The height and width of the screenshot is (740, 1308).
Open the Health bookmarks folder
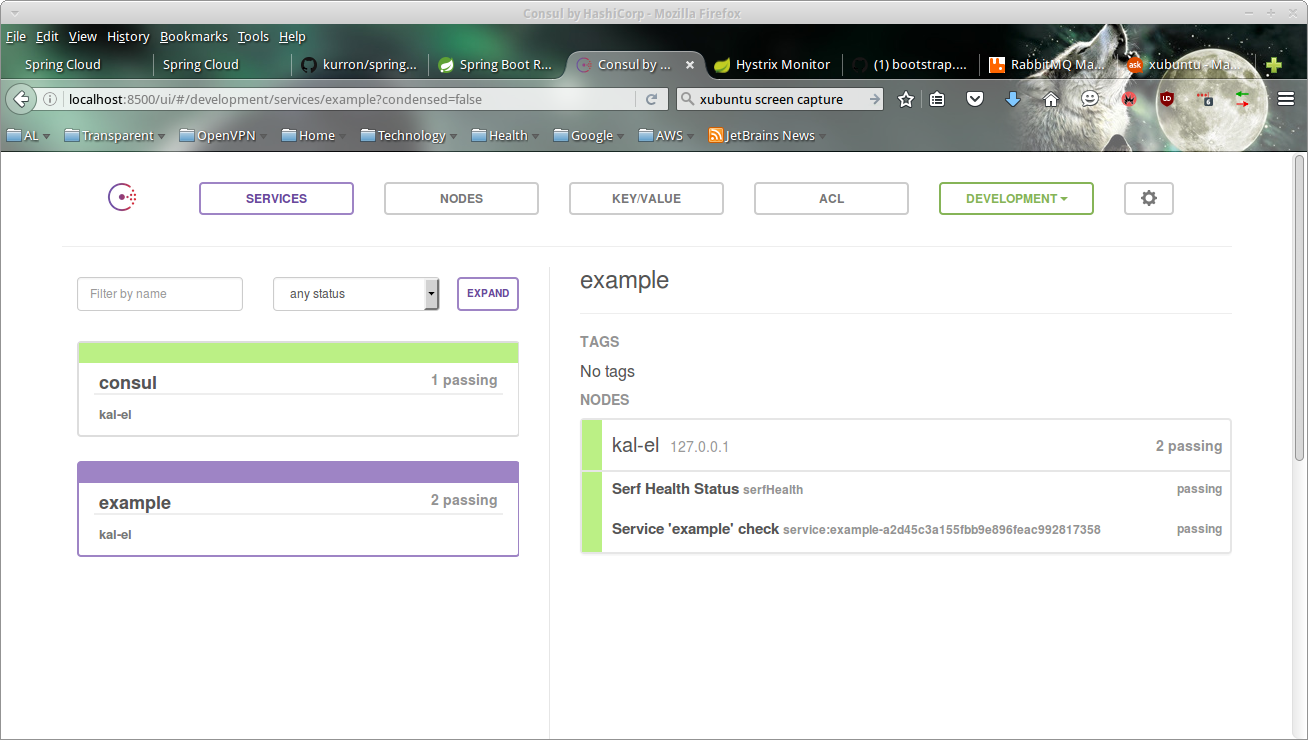pos(505,135)
